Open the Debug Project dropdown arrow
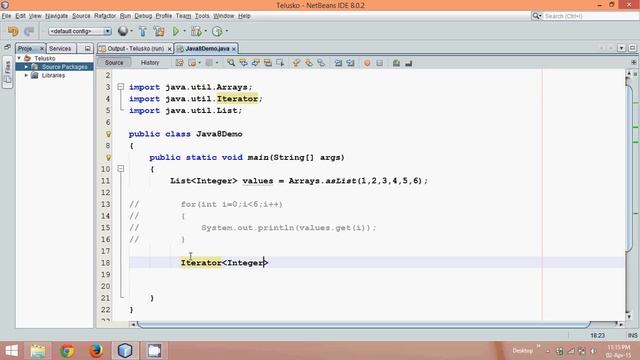This screenshot has height=360, width=640. [206, 31]
